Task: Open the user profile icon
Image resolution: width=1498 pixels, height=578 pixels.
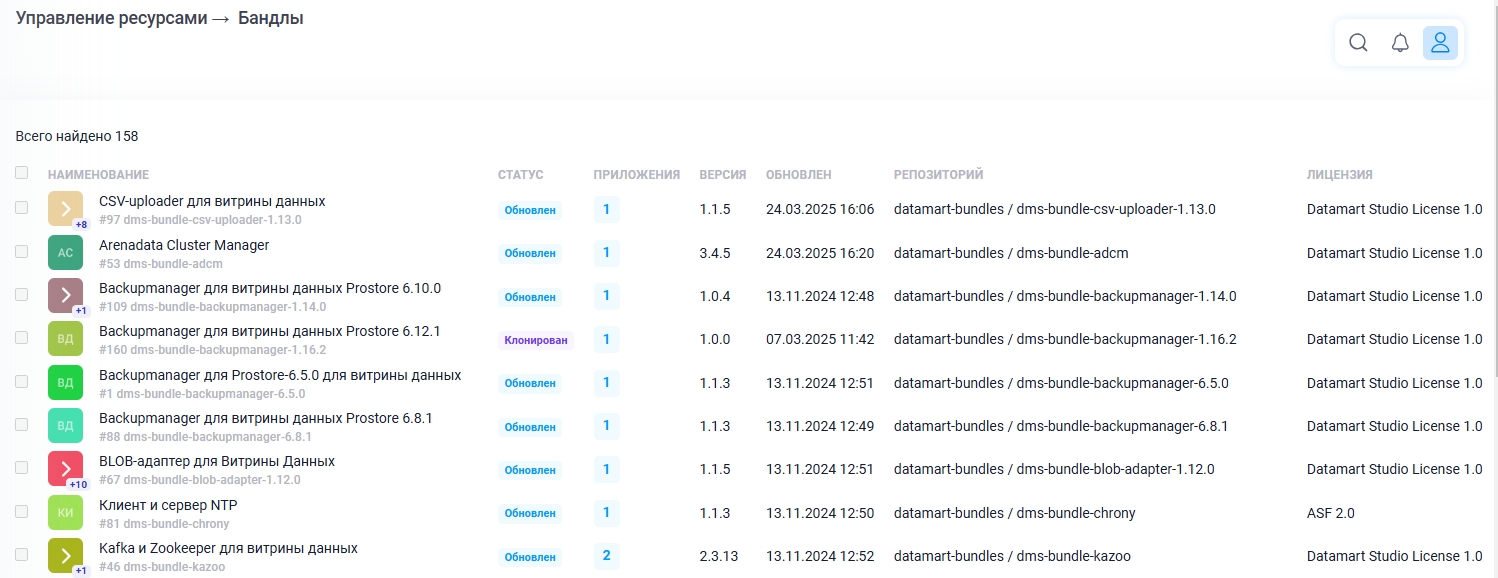Action: click(x=1440, y=43)
